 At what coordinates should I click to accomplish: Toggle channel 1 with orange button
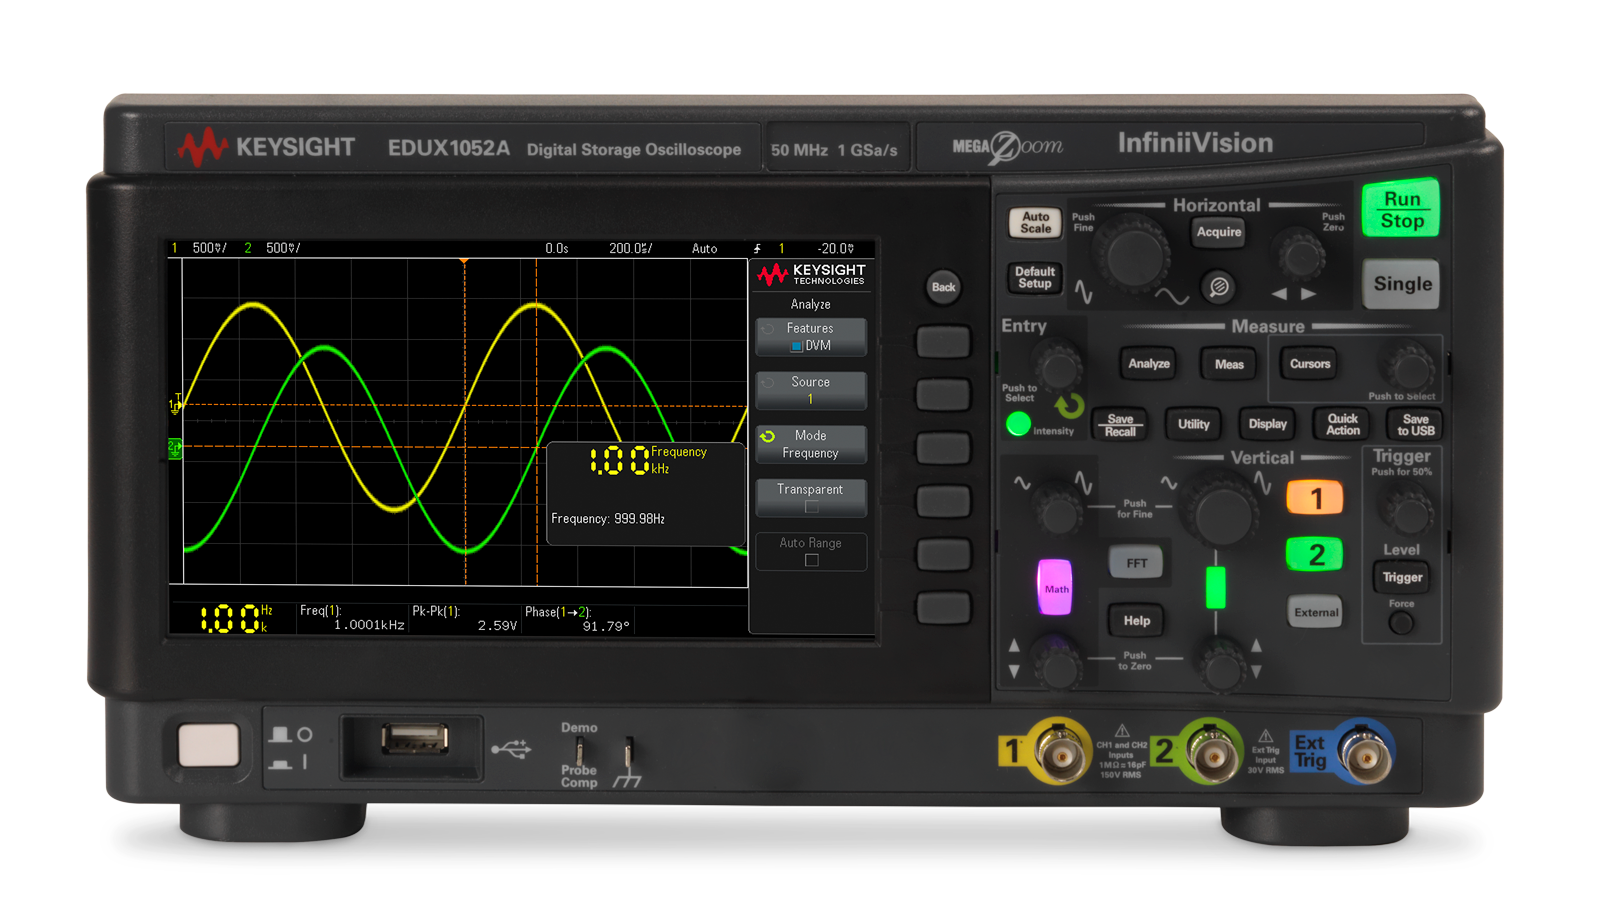point(1315,498)
